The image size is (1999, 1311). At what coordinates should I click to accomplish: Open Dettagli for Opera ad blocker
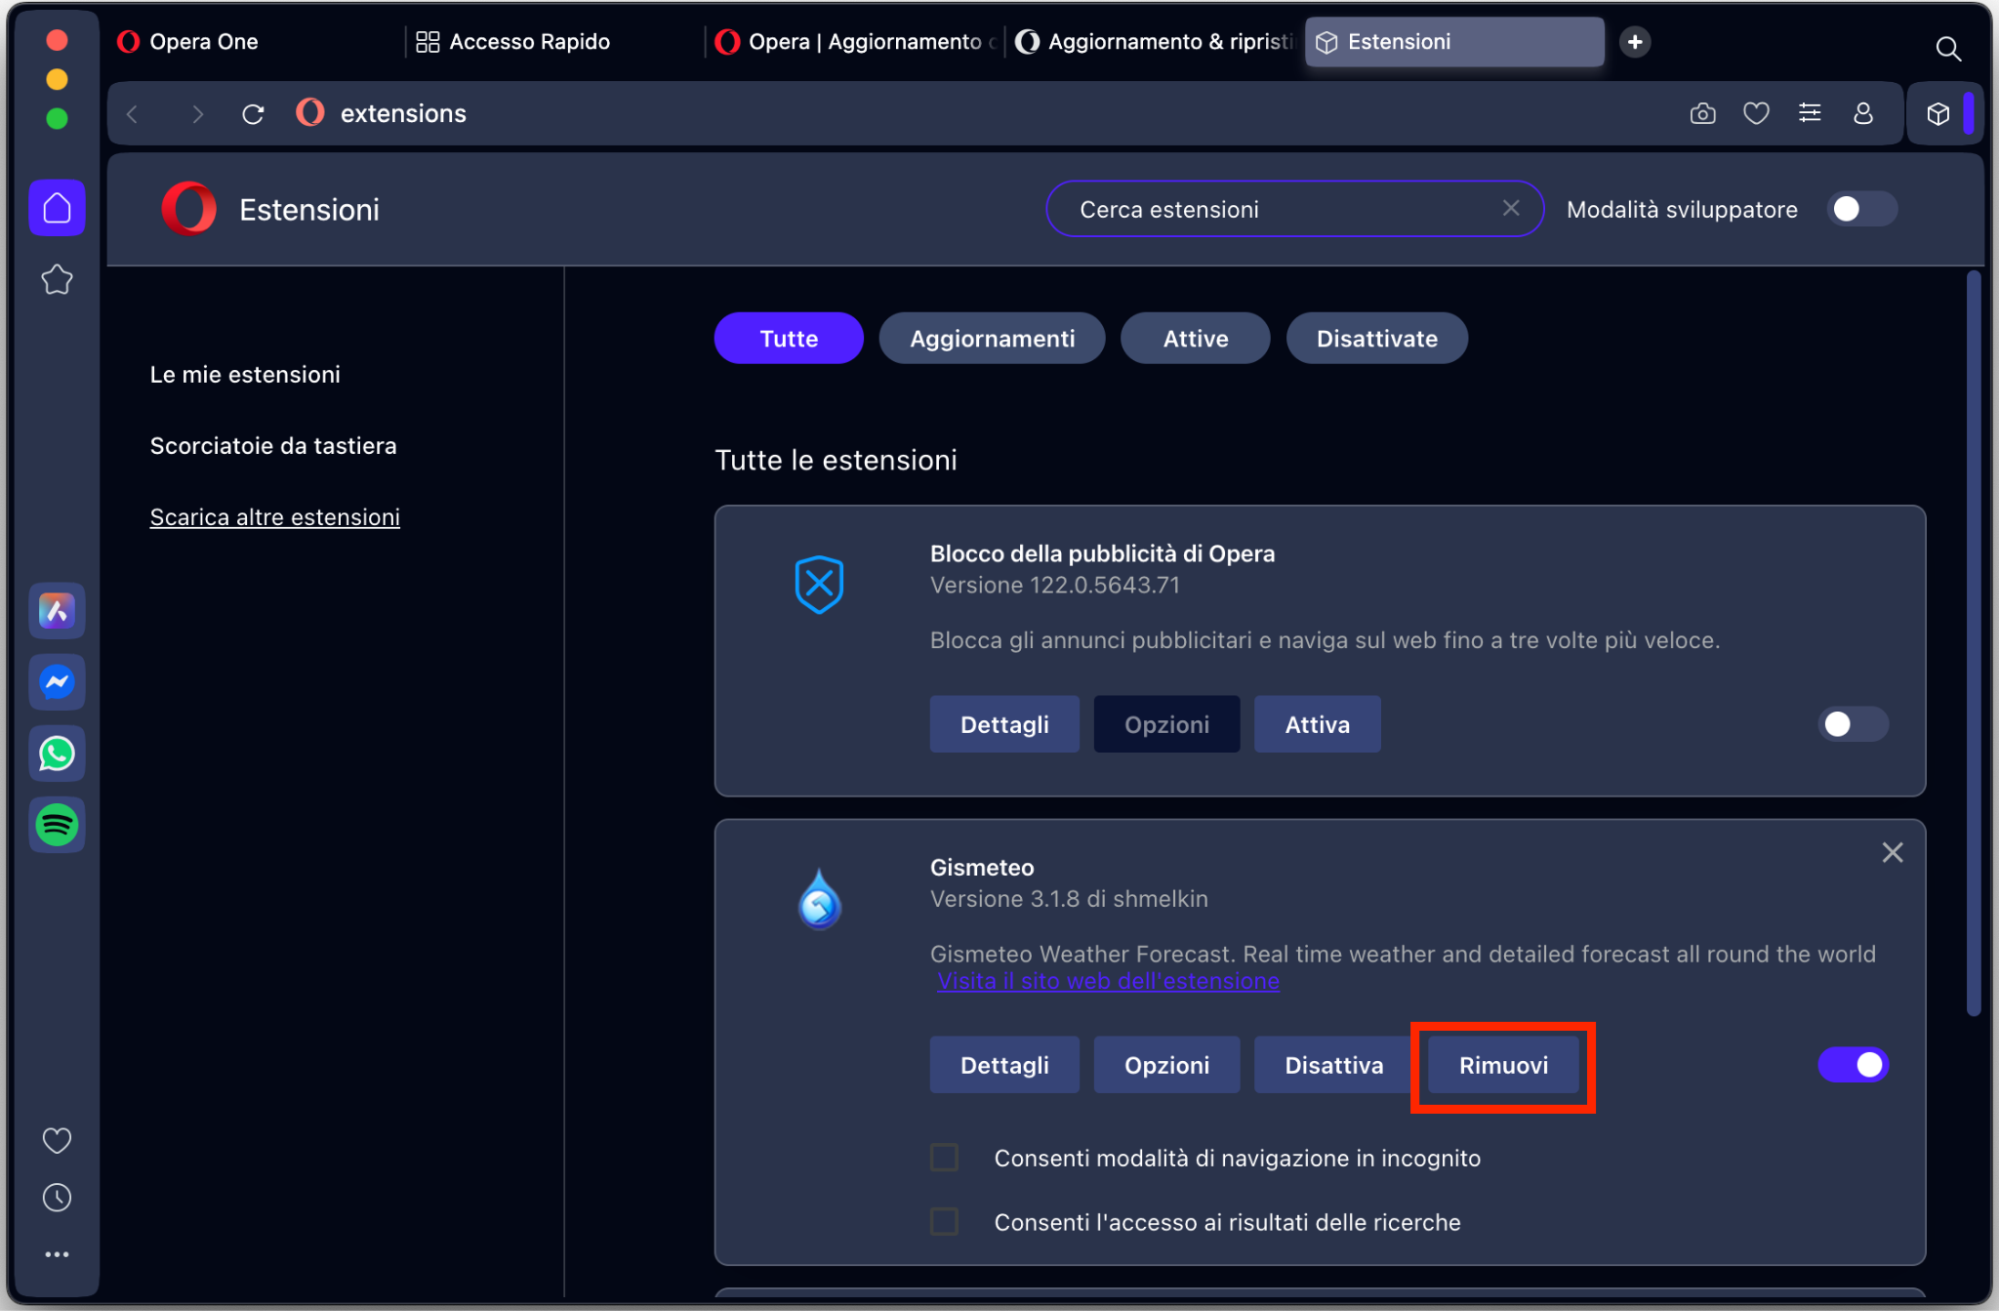pos(1004,724)
